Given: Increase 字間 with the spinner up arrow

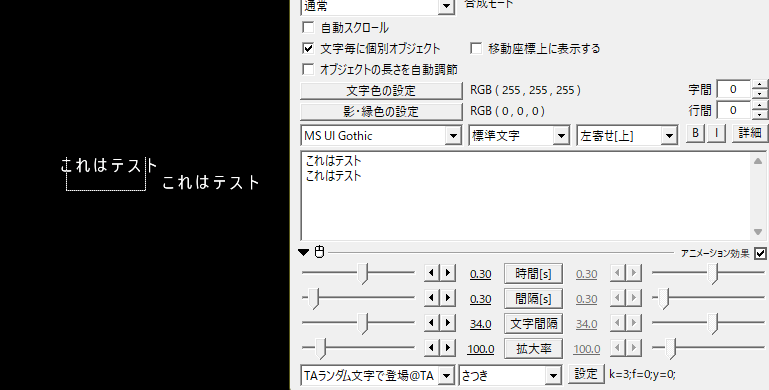Looking at the screenshot, I should [760, 85].
